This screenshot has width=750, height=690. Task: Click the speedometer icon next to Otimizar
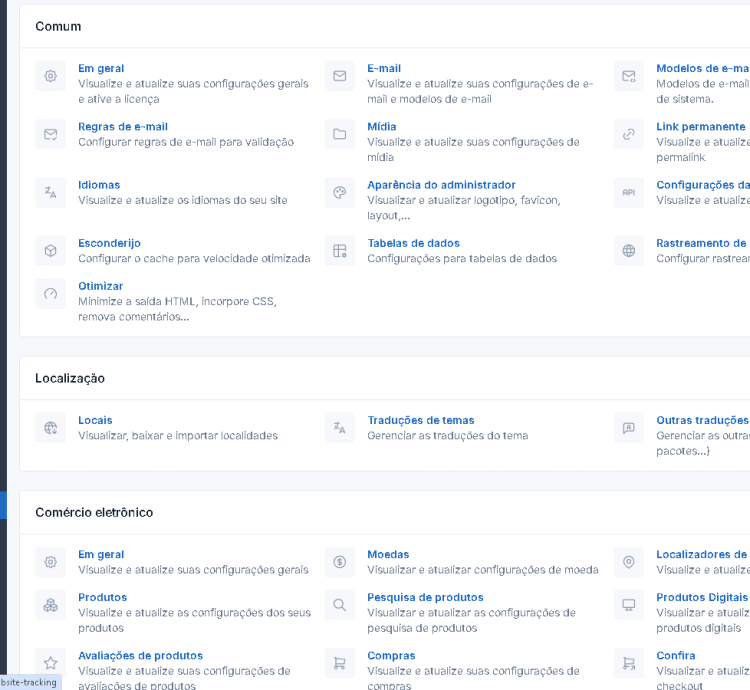click(50, 294)
